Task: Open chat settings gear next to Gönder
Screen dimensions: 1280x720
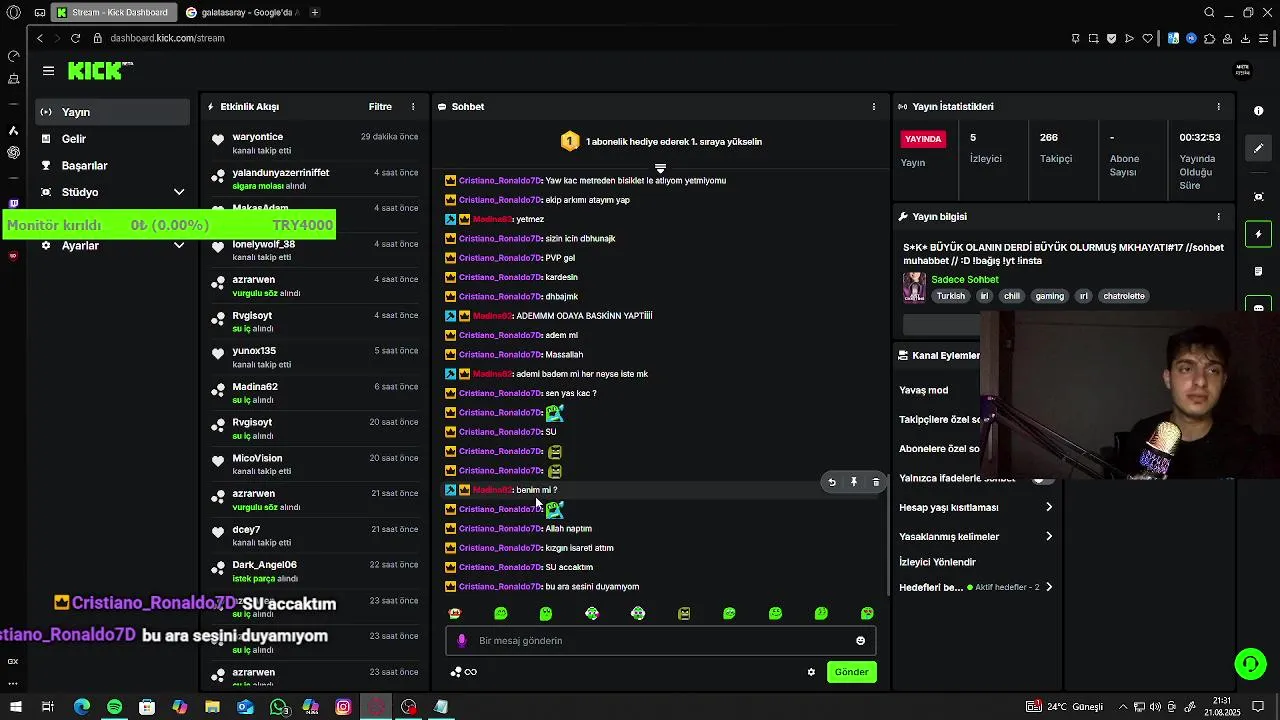Action: (811, 672)
